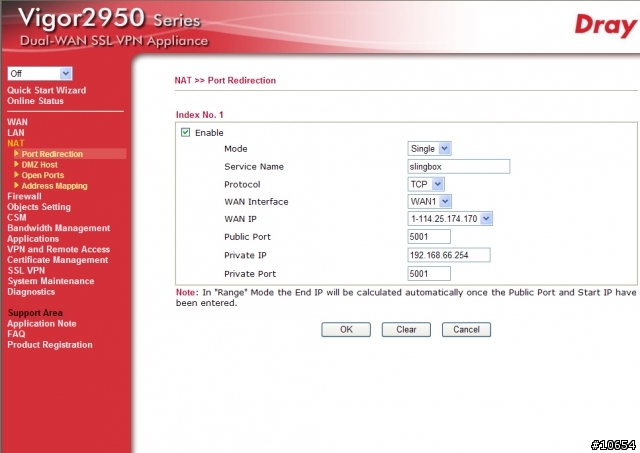
Task: Click the Service Name field containing slingbox
Action: (x=458, y=167)
